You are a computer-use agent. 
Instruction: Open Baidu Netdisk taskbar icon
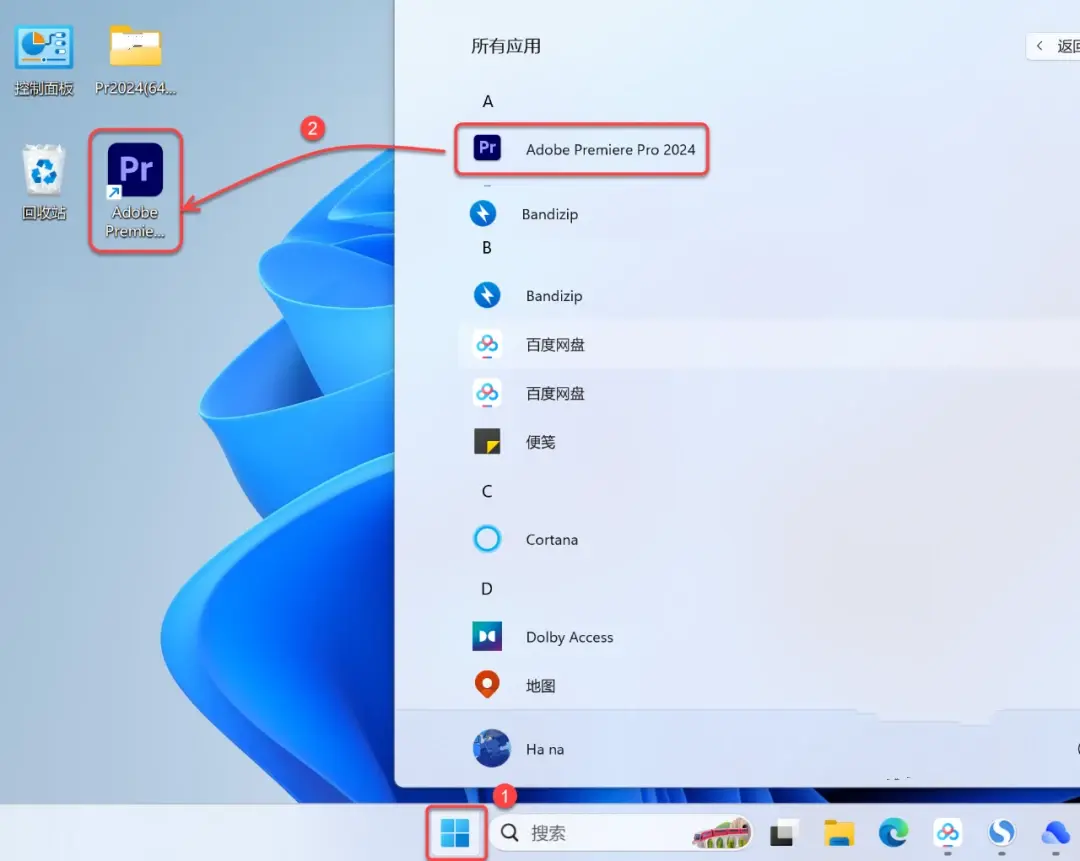(948, 833)
